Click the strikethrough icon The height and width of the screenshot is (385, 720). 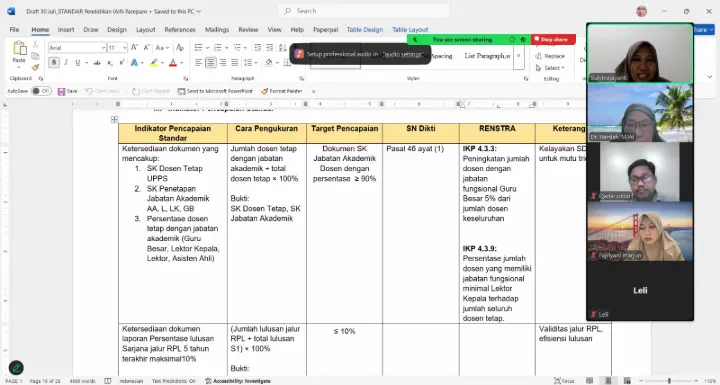pyautogui.click(x=97, y=62)
